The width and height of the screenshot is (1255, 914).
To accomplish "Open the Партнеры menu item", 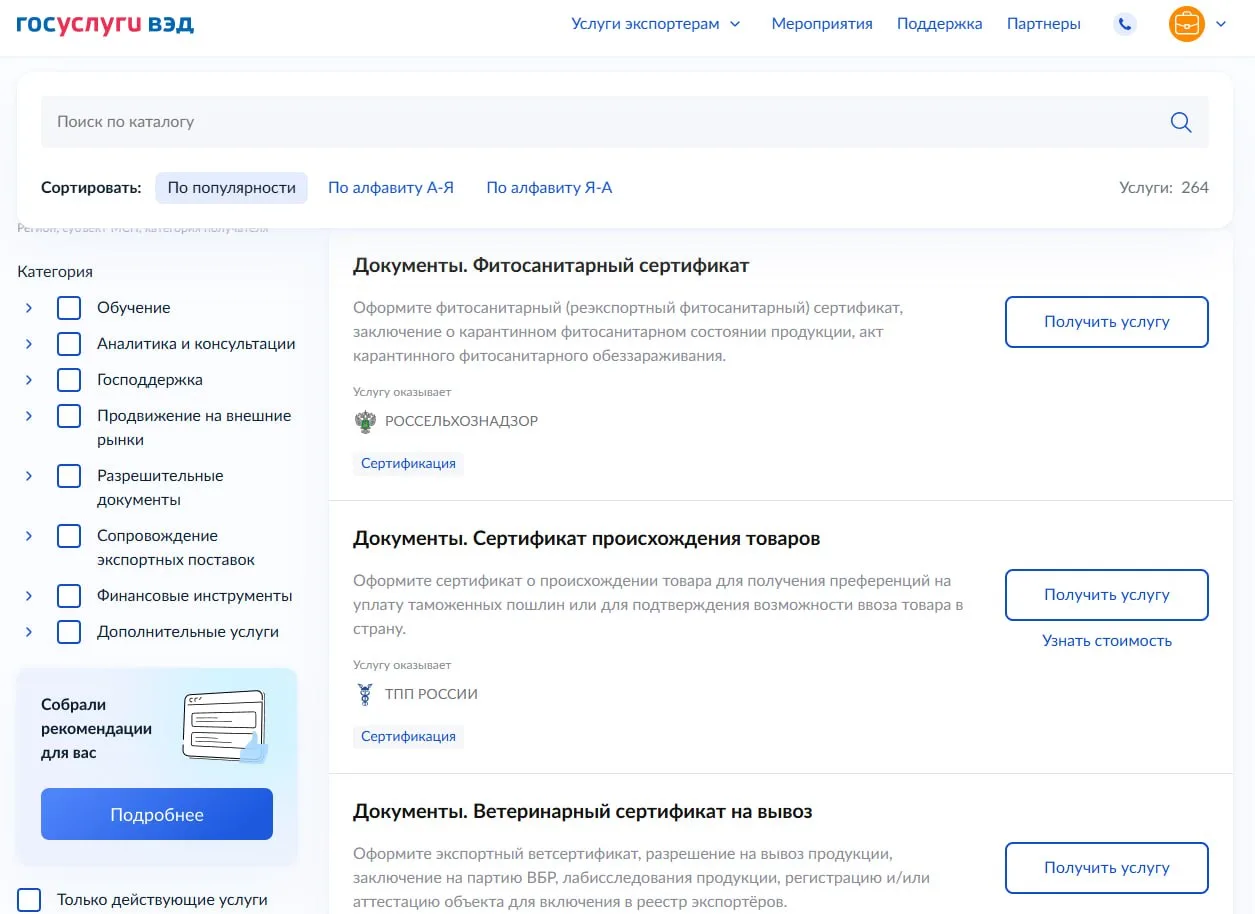I will tap(1044, 24).
